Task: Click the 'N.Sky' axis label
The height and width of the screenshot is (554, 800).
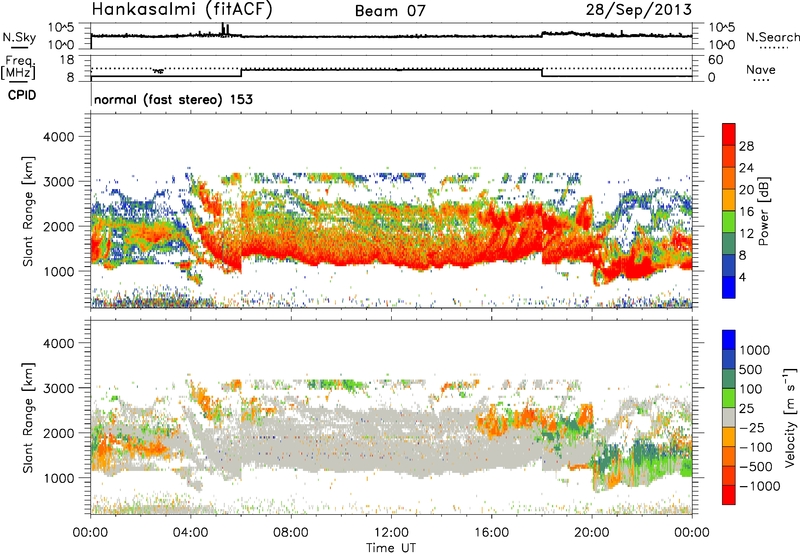Action: point(19,37)
